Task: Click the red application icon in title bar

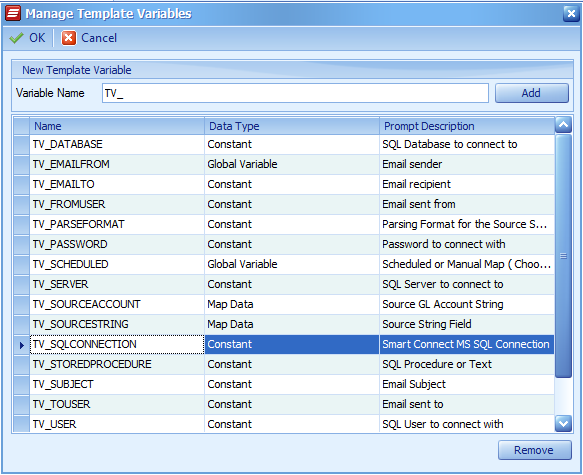Action: pos(13,13)
